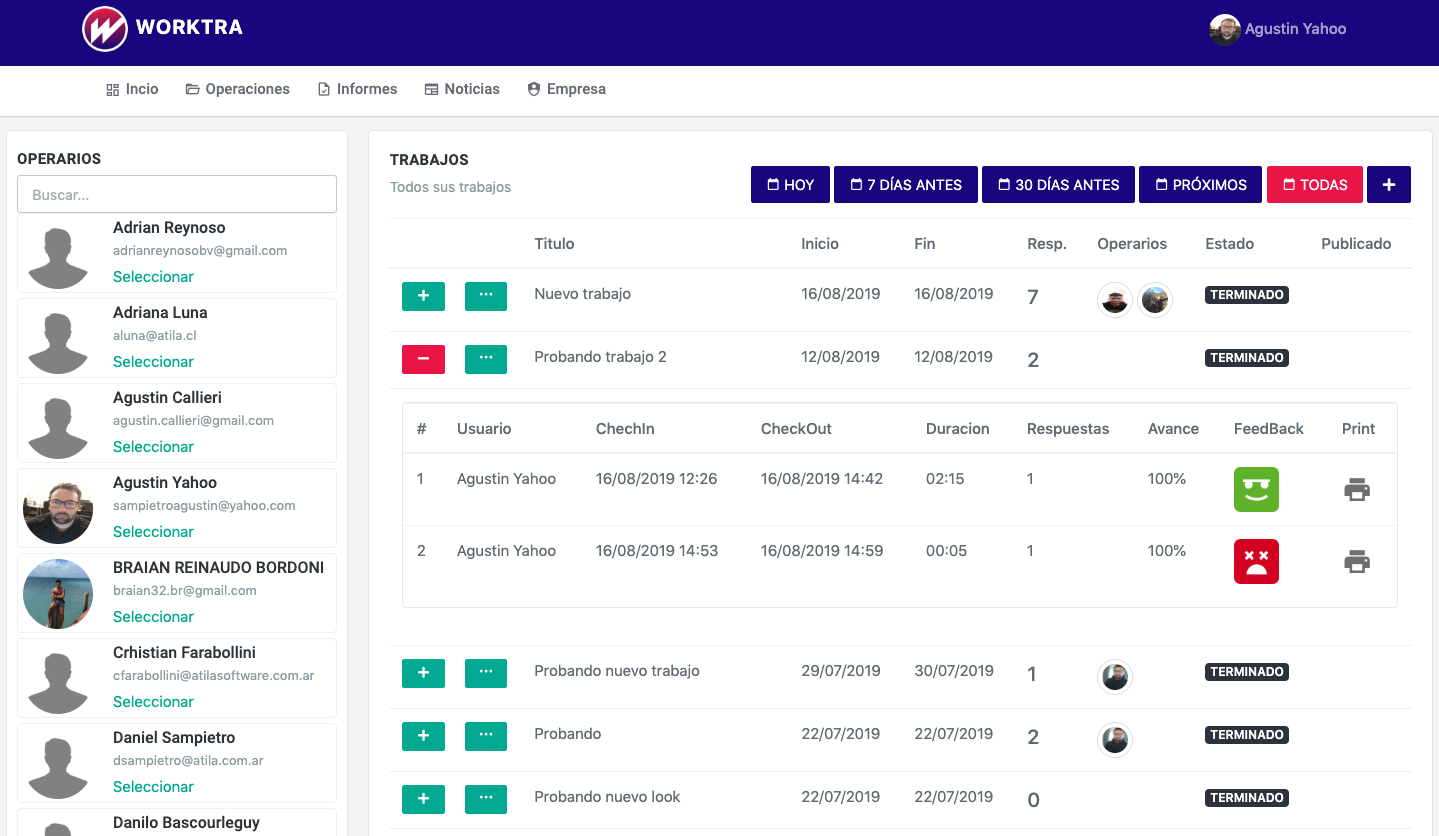Filter trabajos by 30 DÍAS ANTES
1439x836 pixels.
coord(1058,185)
